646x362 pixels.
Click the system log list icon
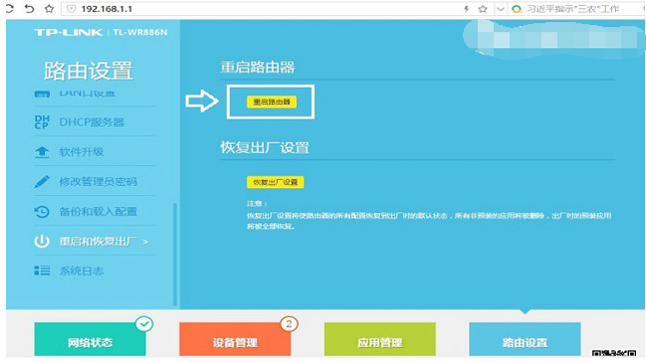click(42, 271)
